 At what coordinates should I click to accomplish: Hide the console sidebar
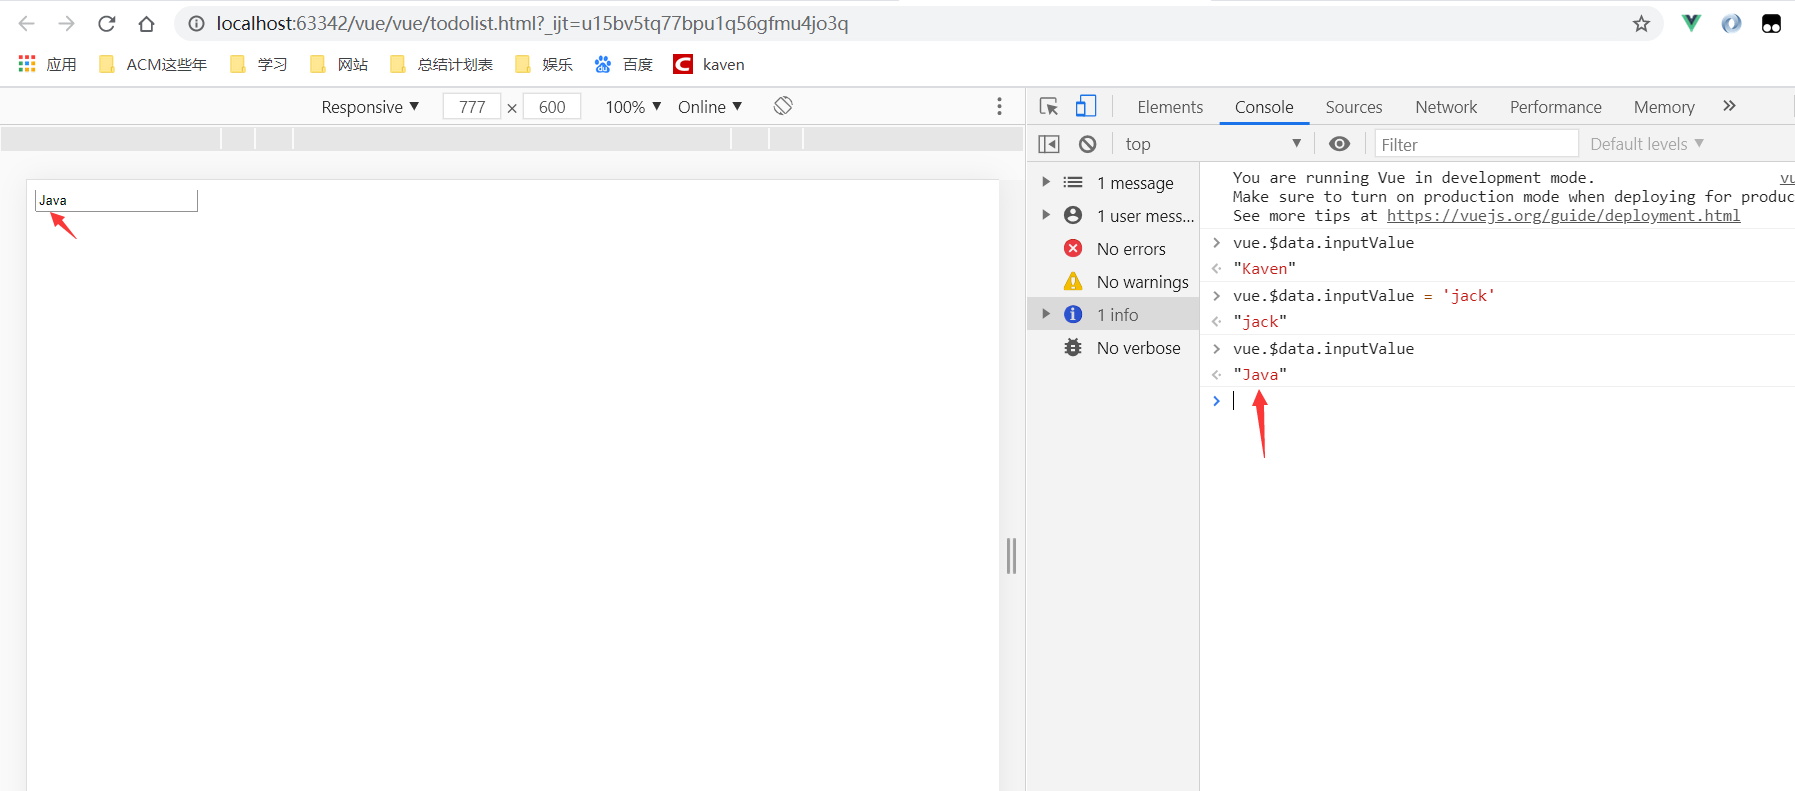pyautogui.click(x=1049, y=144)
